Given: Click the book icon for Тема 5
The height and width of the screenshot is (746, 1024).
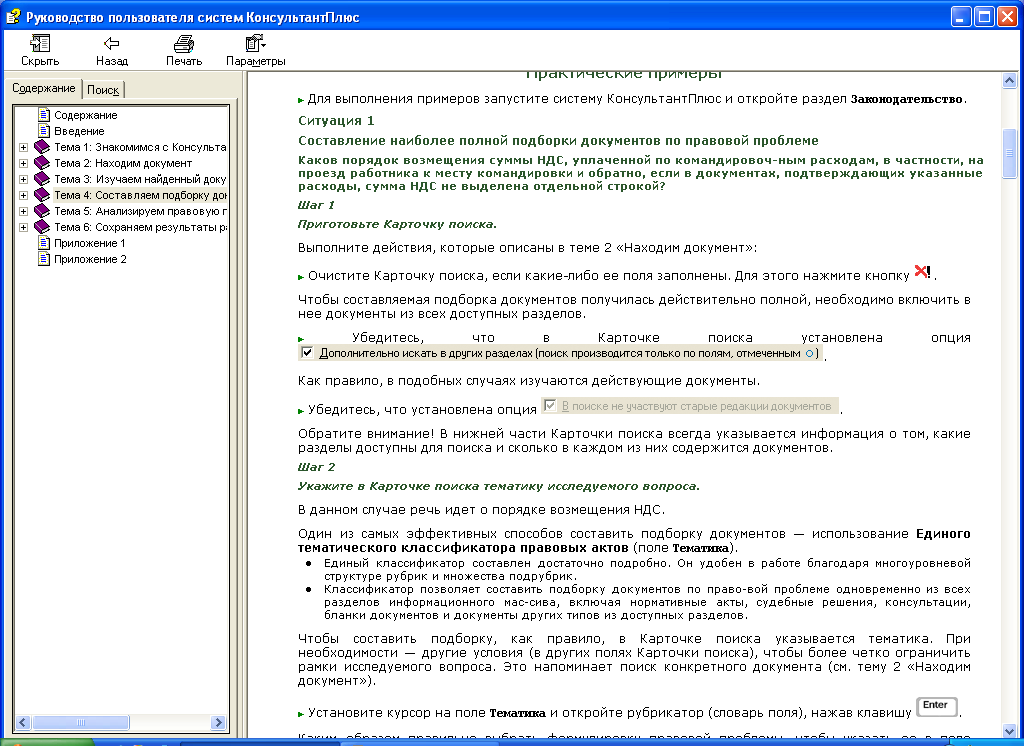Looking at the screenshot, I should tap(42, 211).
